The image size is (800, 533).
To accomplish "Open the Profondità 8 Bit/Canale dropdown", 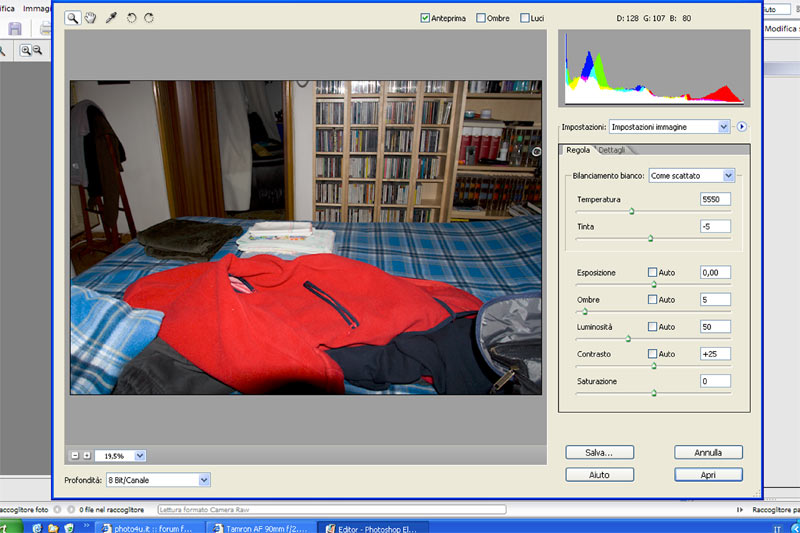I will coord(158,480).
